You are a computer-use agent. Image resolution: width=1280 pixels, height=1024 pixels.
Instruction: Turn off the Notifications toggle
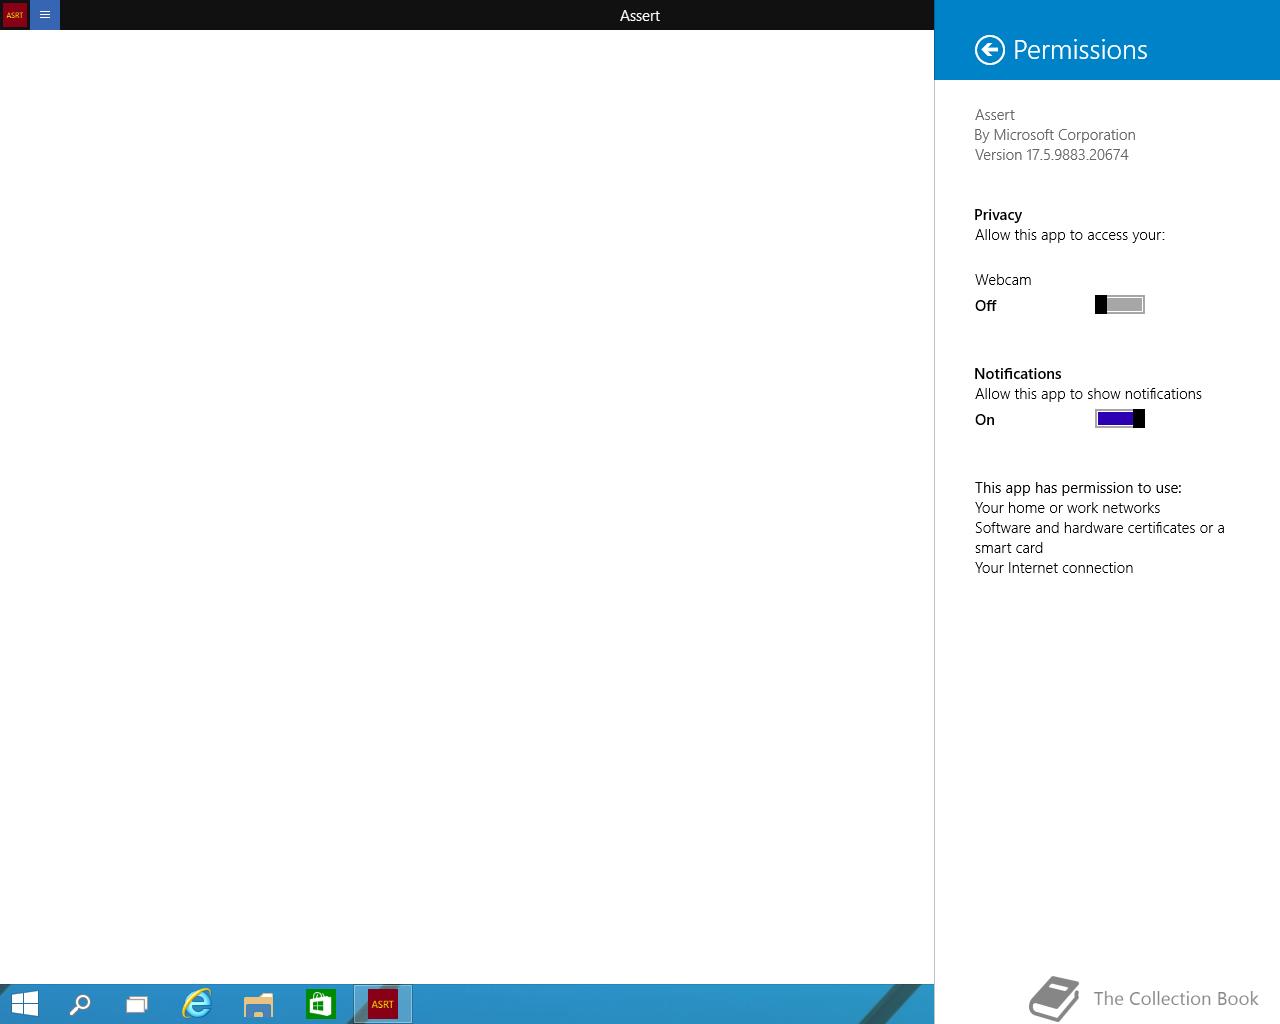tap(1120, 419)
